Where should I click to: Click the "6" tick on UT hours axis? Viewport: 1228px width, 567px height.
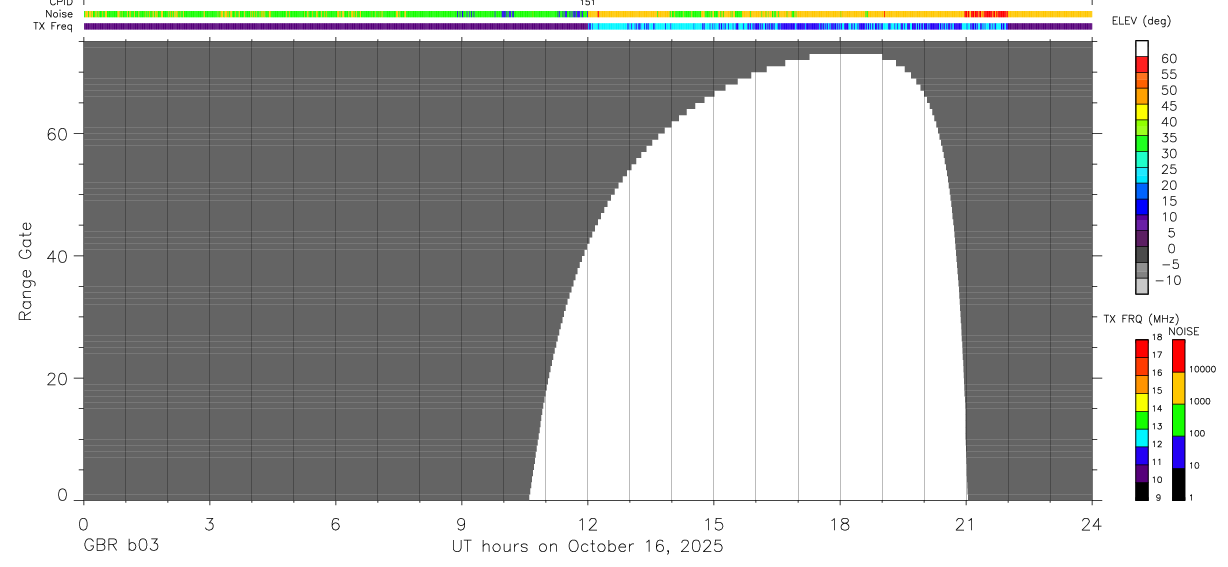(x=335, y=523)
